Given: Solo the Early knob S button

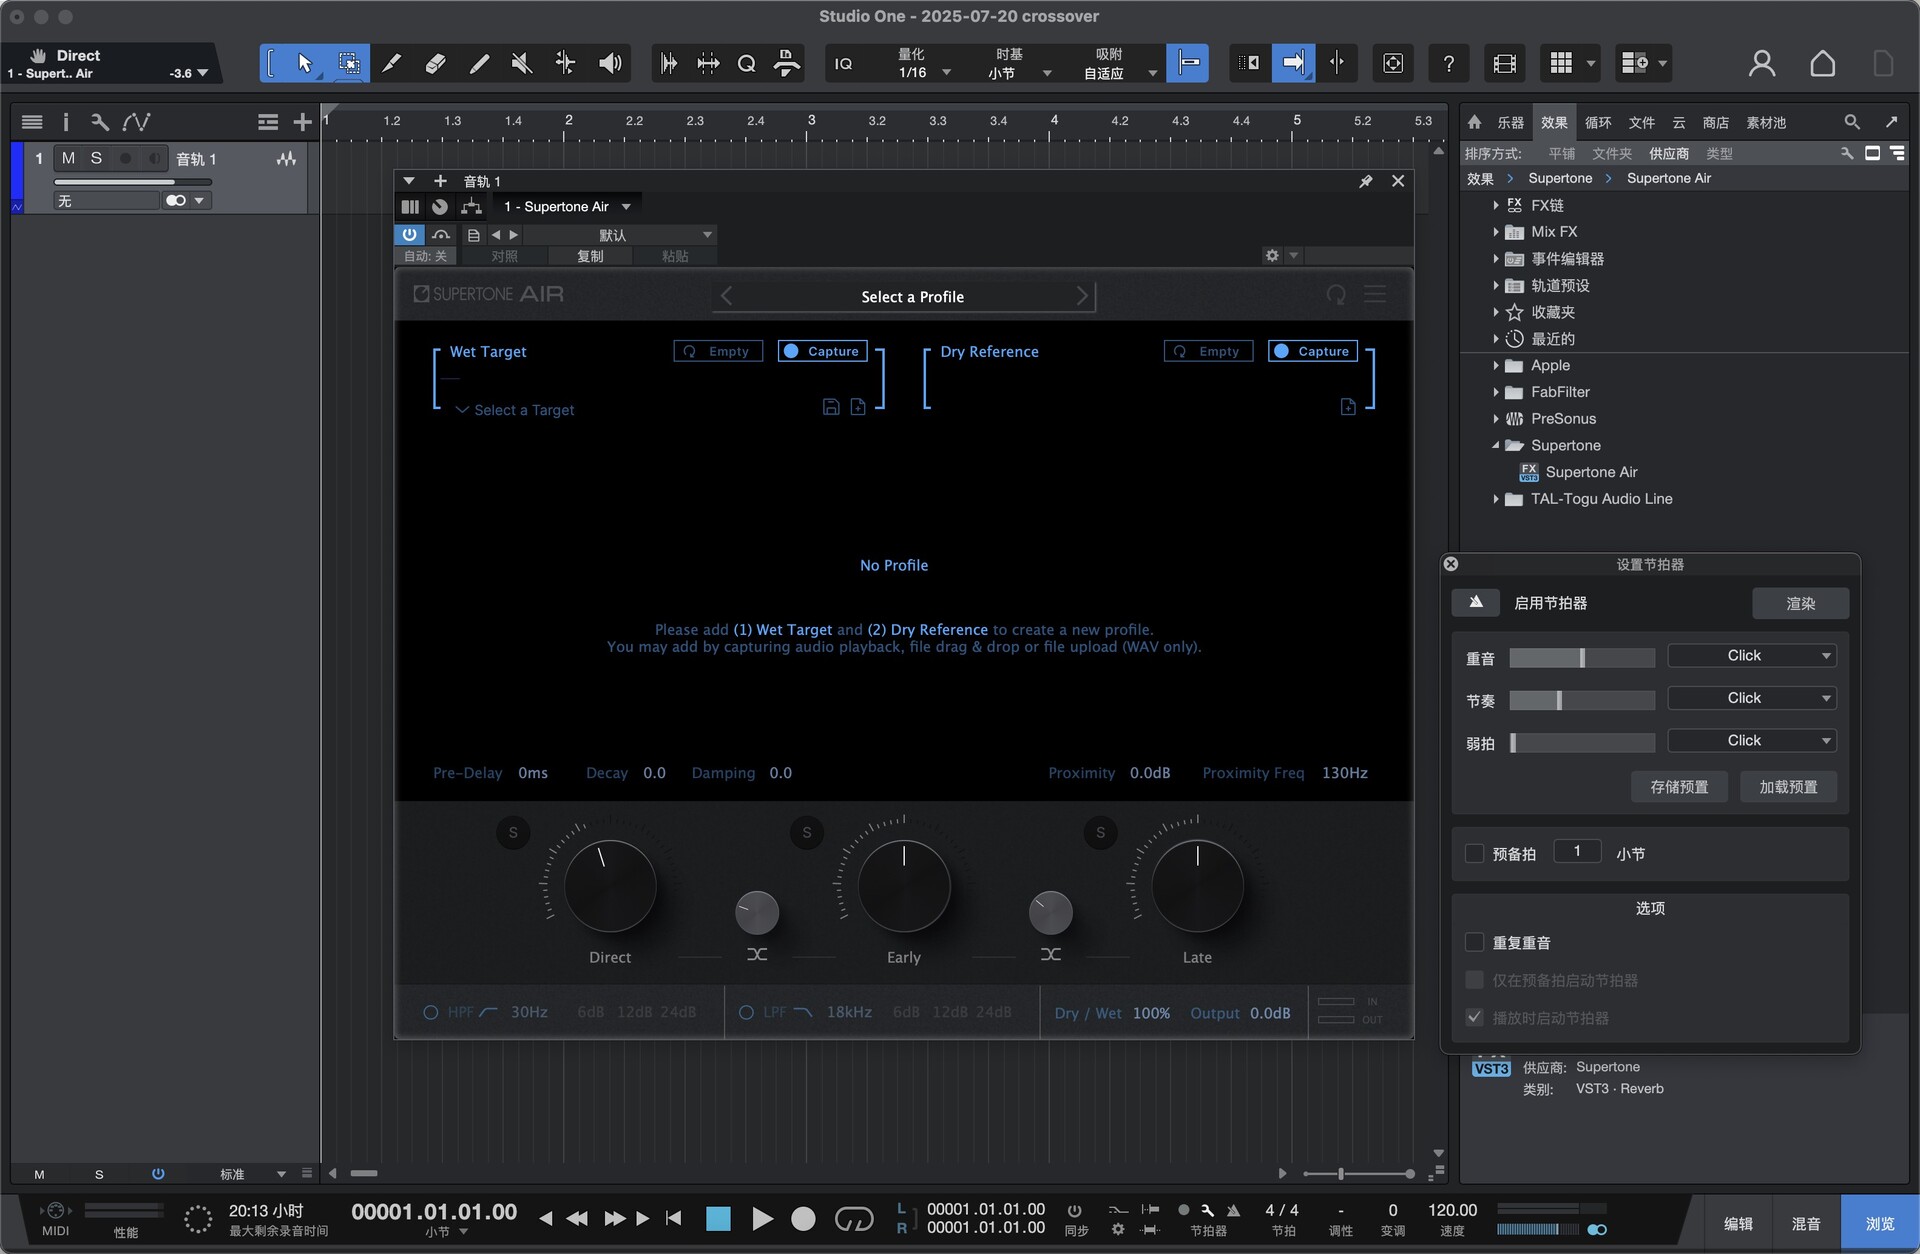Looking at the screenshot, I should coord(806,832).
